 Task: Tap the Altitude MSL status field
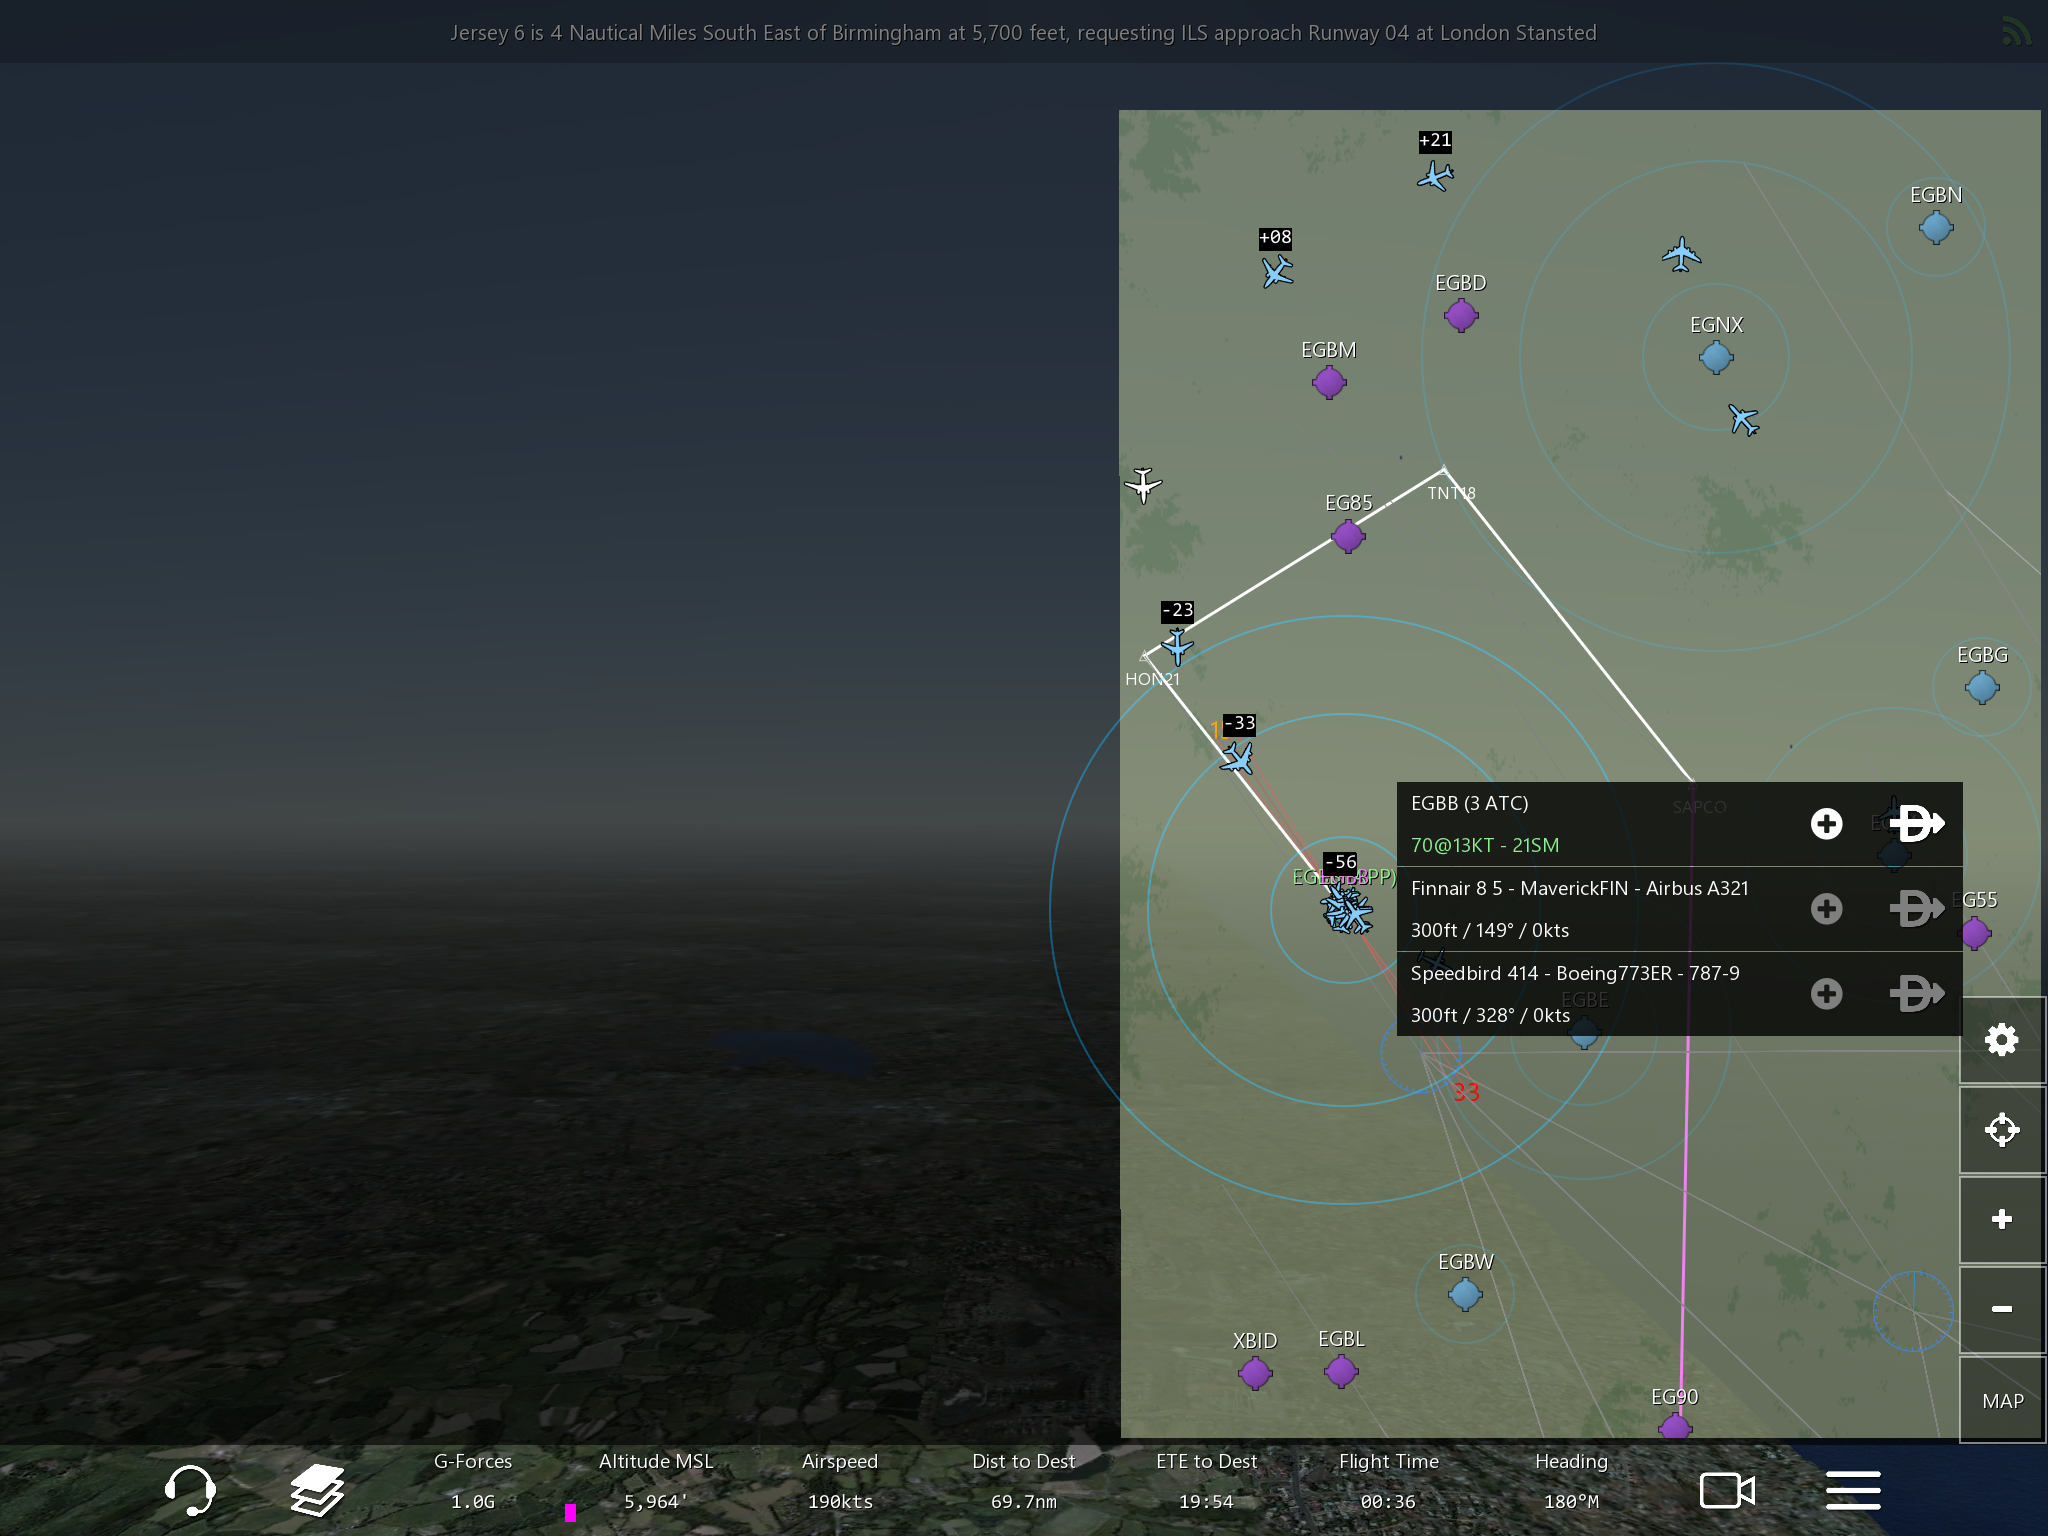[x=655, y=1481]
